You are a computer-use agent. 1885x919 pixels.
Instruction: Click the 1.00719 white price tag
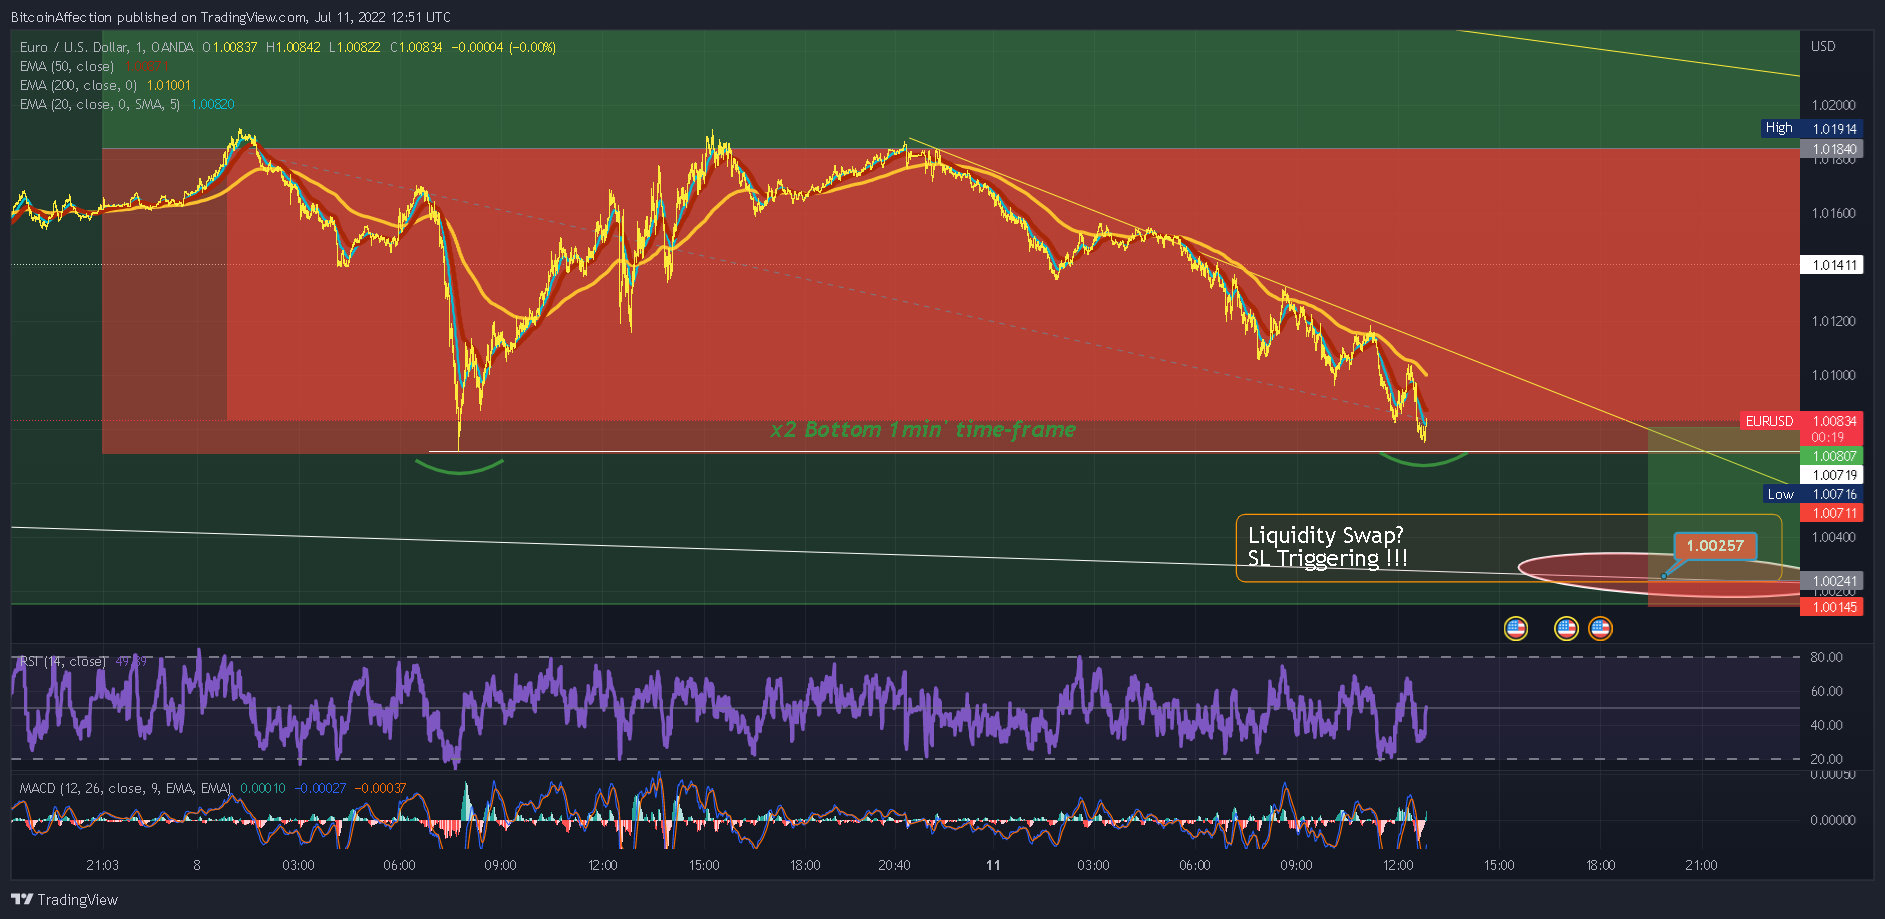click(x=1831, y=475)
